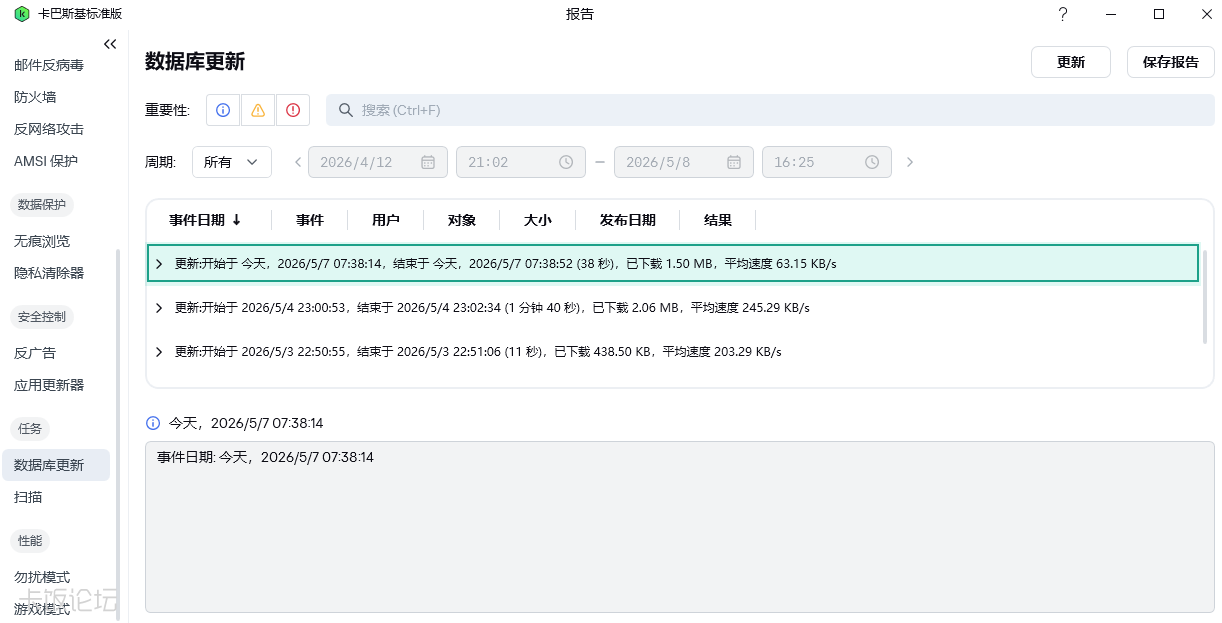Viewport: 1222px width, 623px height.
Task: Sort by 事件 column header
Action: (x=310, y=220)
